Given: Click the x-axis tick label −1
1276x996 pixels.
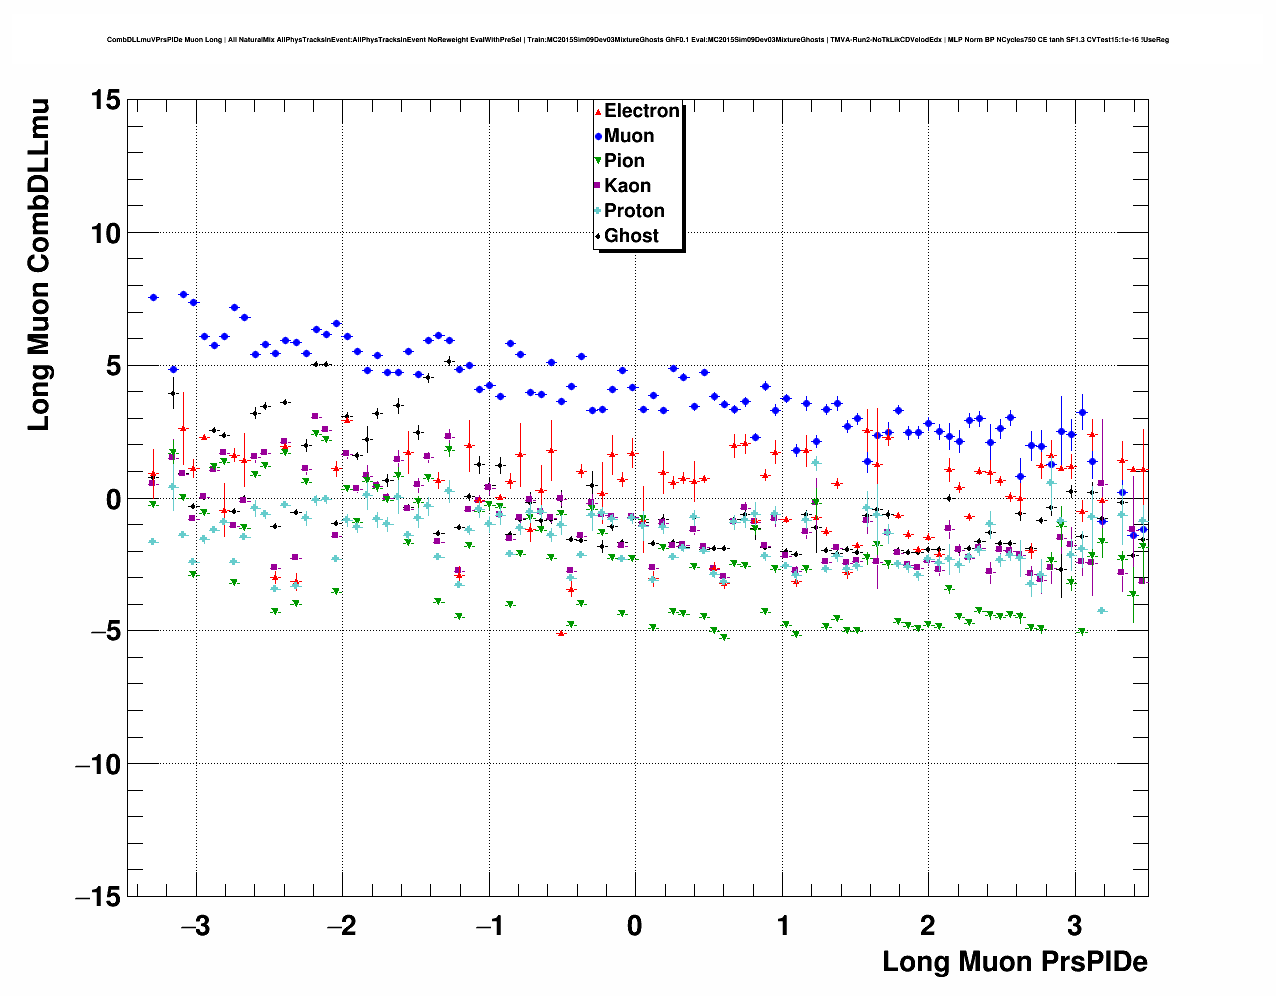Looking at the screenshot, I should [x=489, y=926].
